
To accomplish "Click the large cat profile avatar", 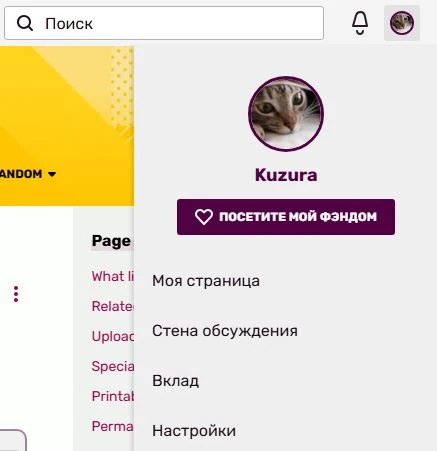I will pyautogui.click(x=286, y=114).
